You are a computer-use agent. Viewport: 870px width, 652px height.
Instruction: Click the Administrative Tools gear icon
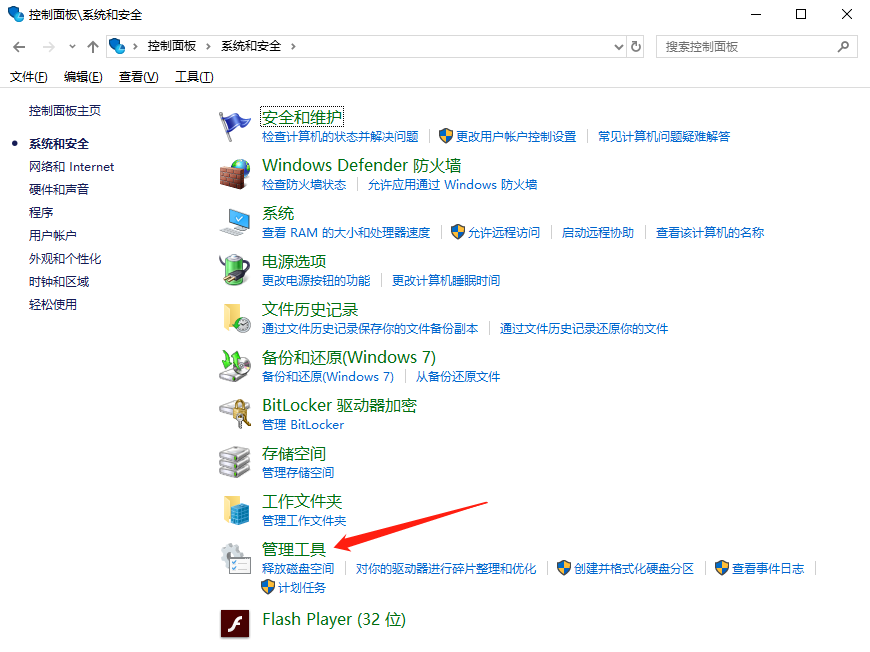coord(235,559)
